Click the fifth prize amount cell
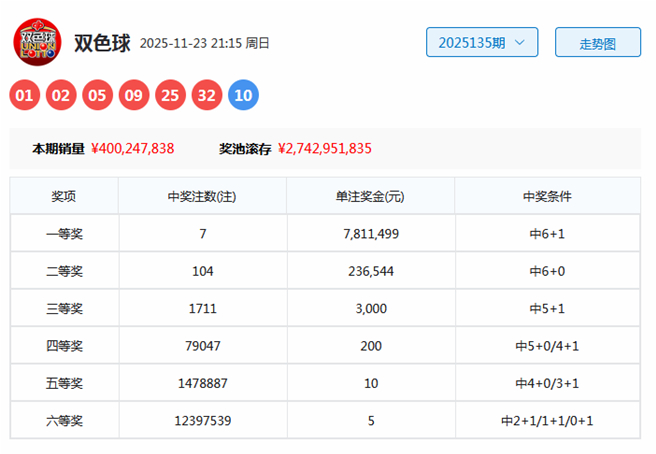 (371, 383)
